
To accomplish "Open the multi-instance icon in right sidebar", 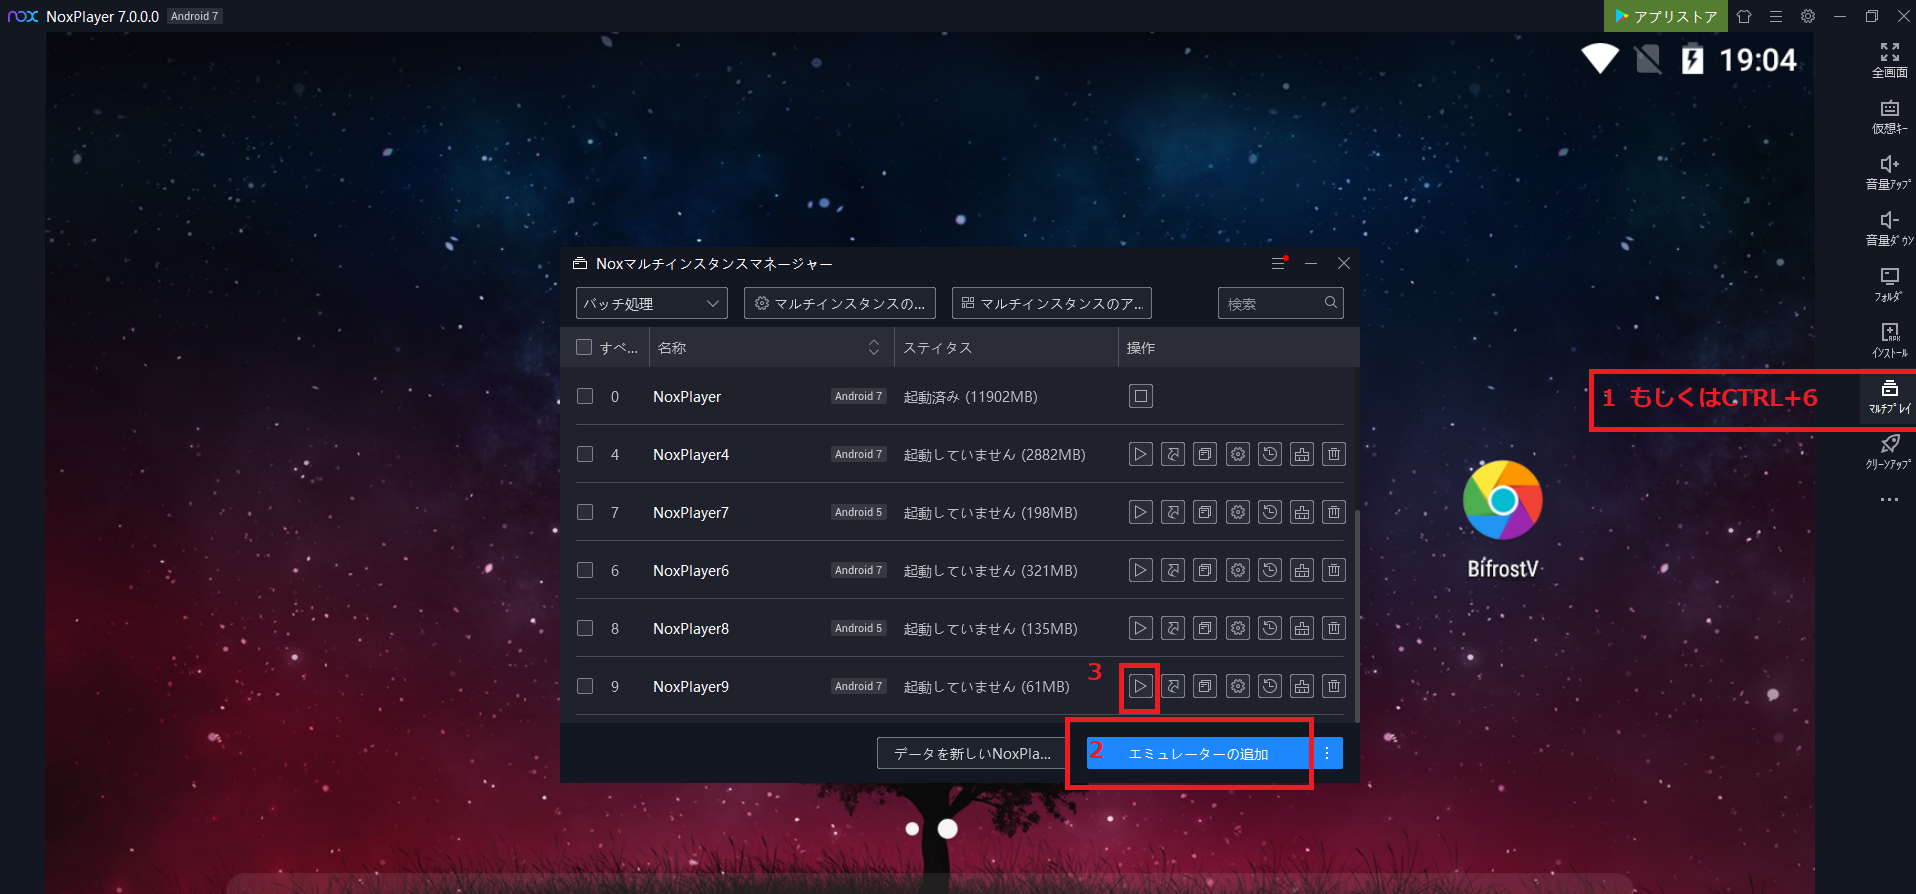I will click(x=1889, y=396).
